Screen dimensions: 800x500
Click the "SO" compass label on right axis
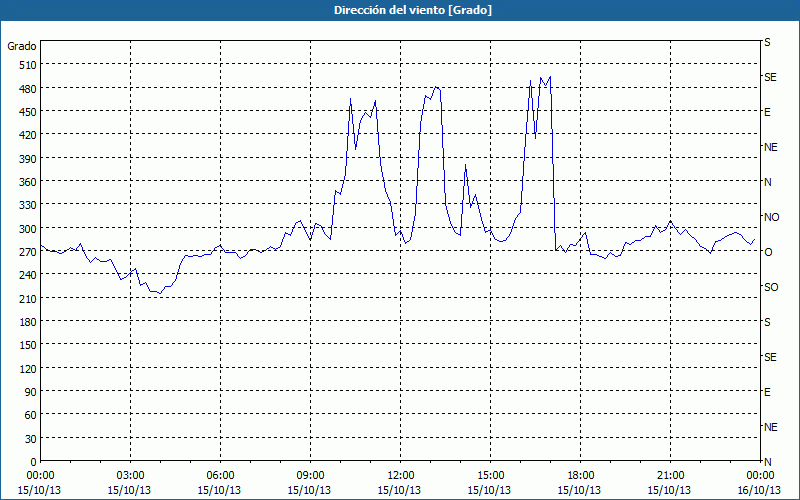pyautogui.click(x=771, y=287)
